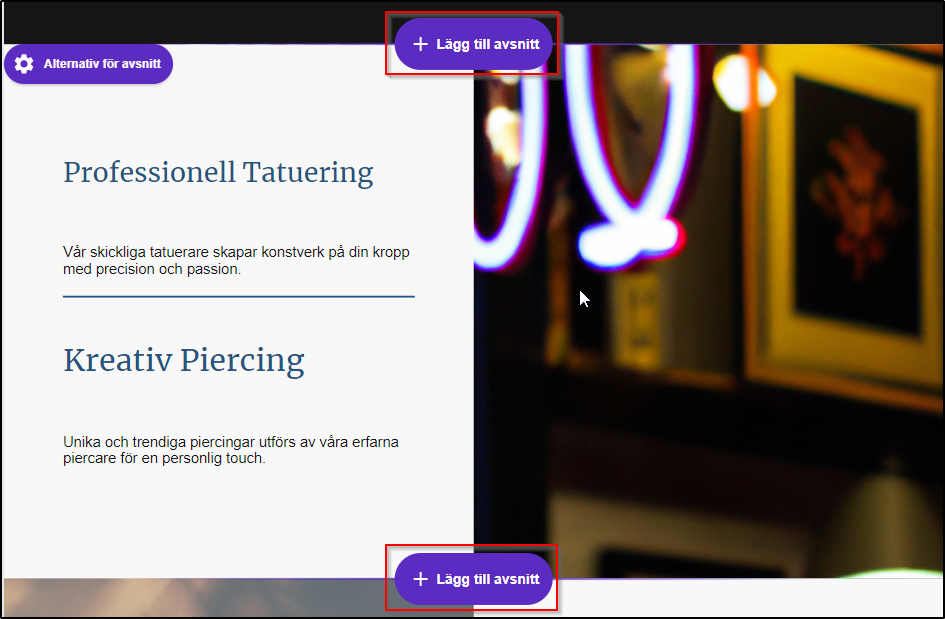The image size is (945, 619).
Task: Click the white section below the neon photo
Action: point(747,597)
